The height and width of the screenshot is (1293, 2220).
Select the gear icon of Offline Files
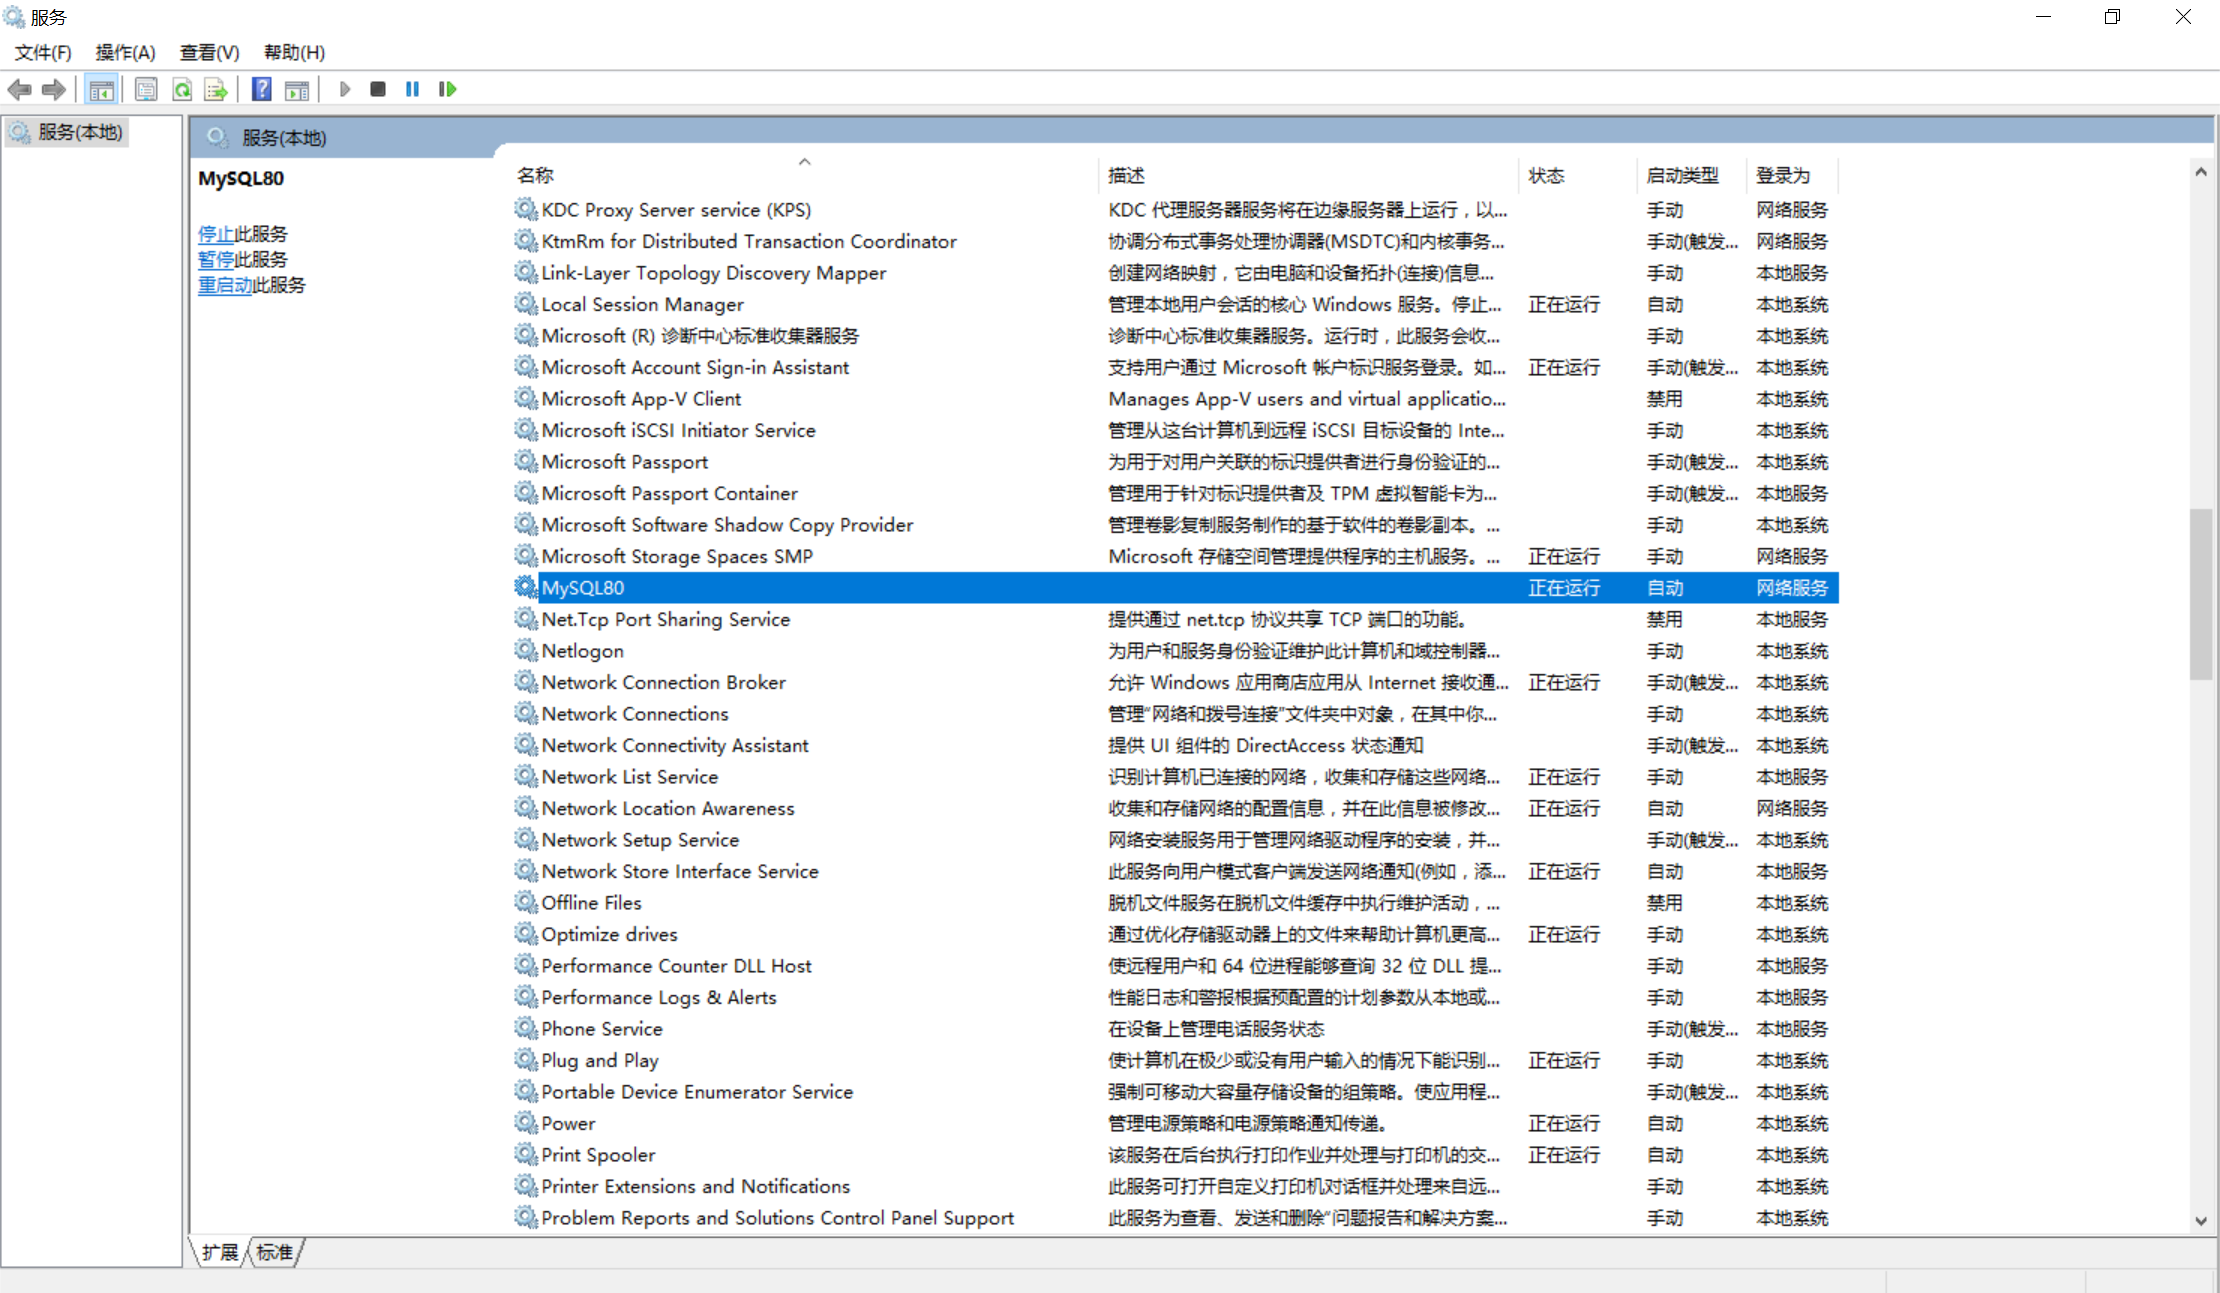point(526,902)
